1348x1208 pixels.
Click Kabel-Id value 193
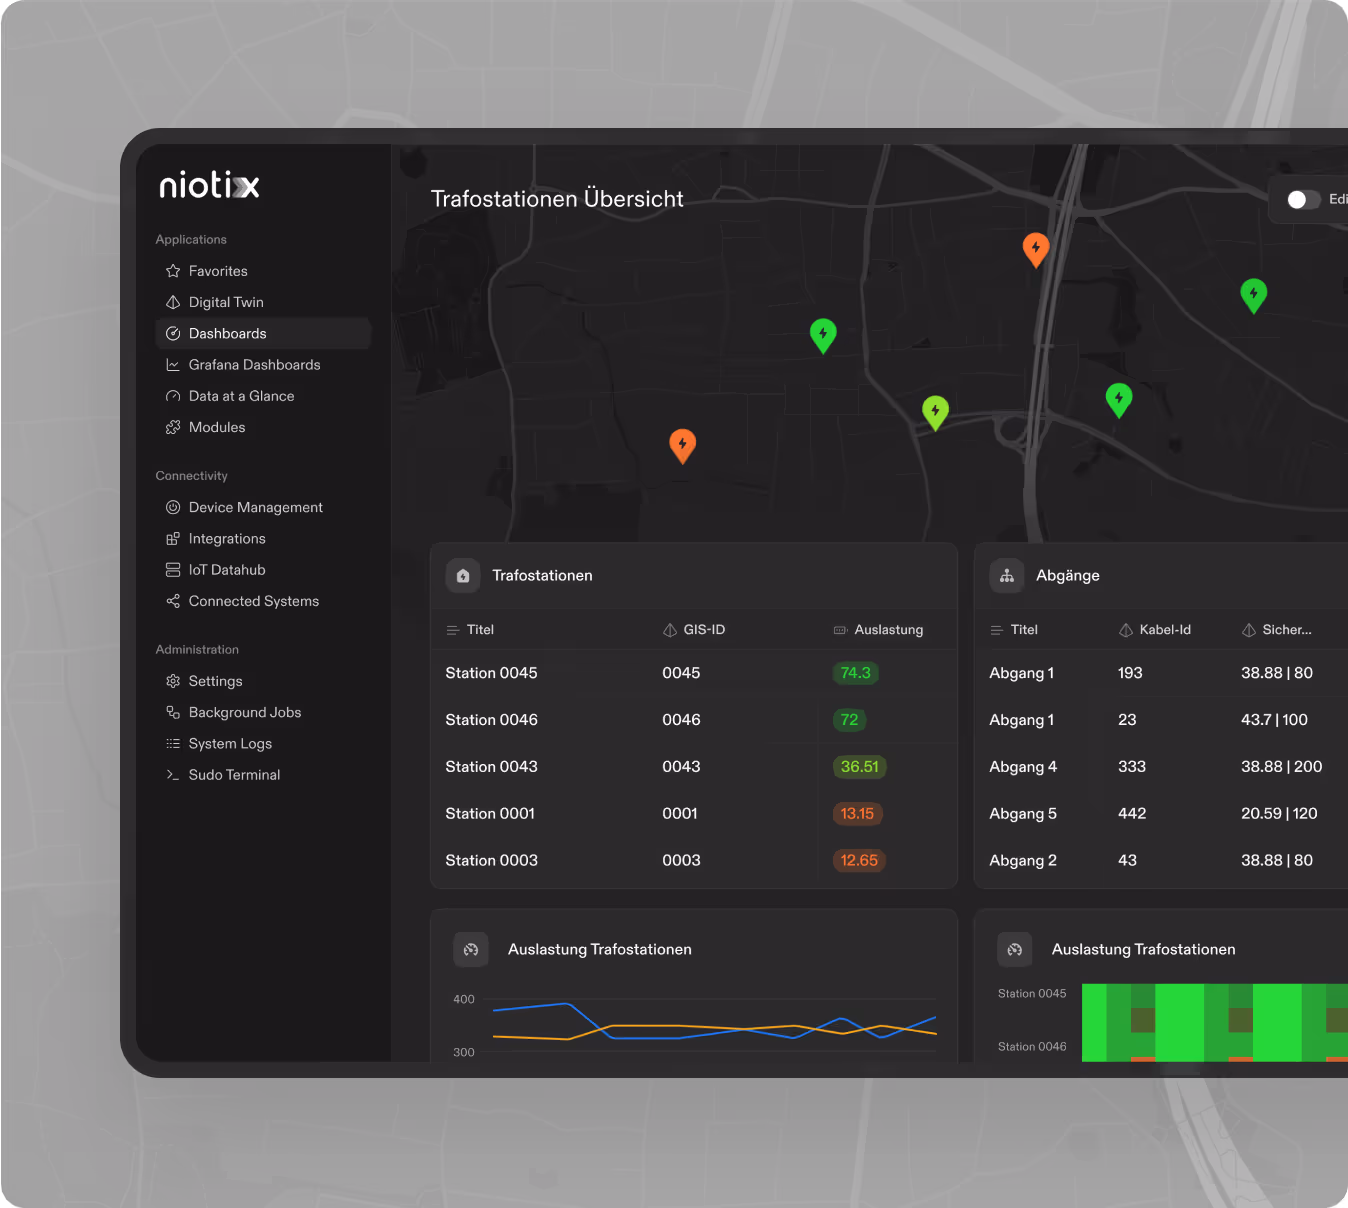click(1130, 673)
